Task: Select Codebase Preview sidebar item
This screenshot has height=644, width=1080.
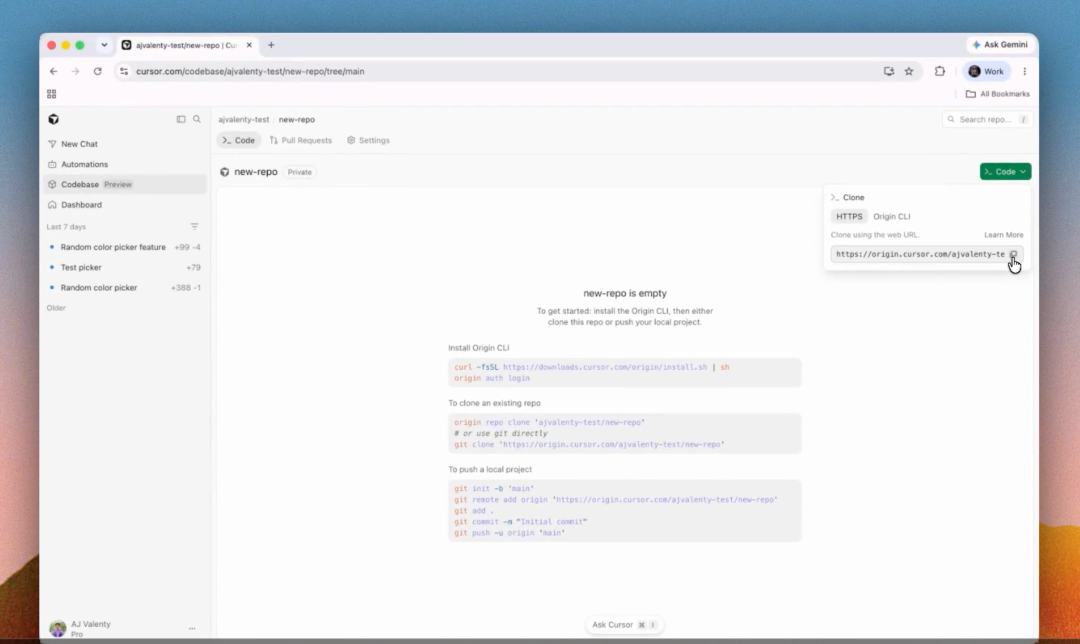Action: (125, 185)
